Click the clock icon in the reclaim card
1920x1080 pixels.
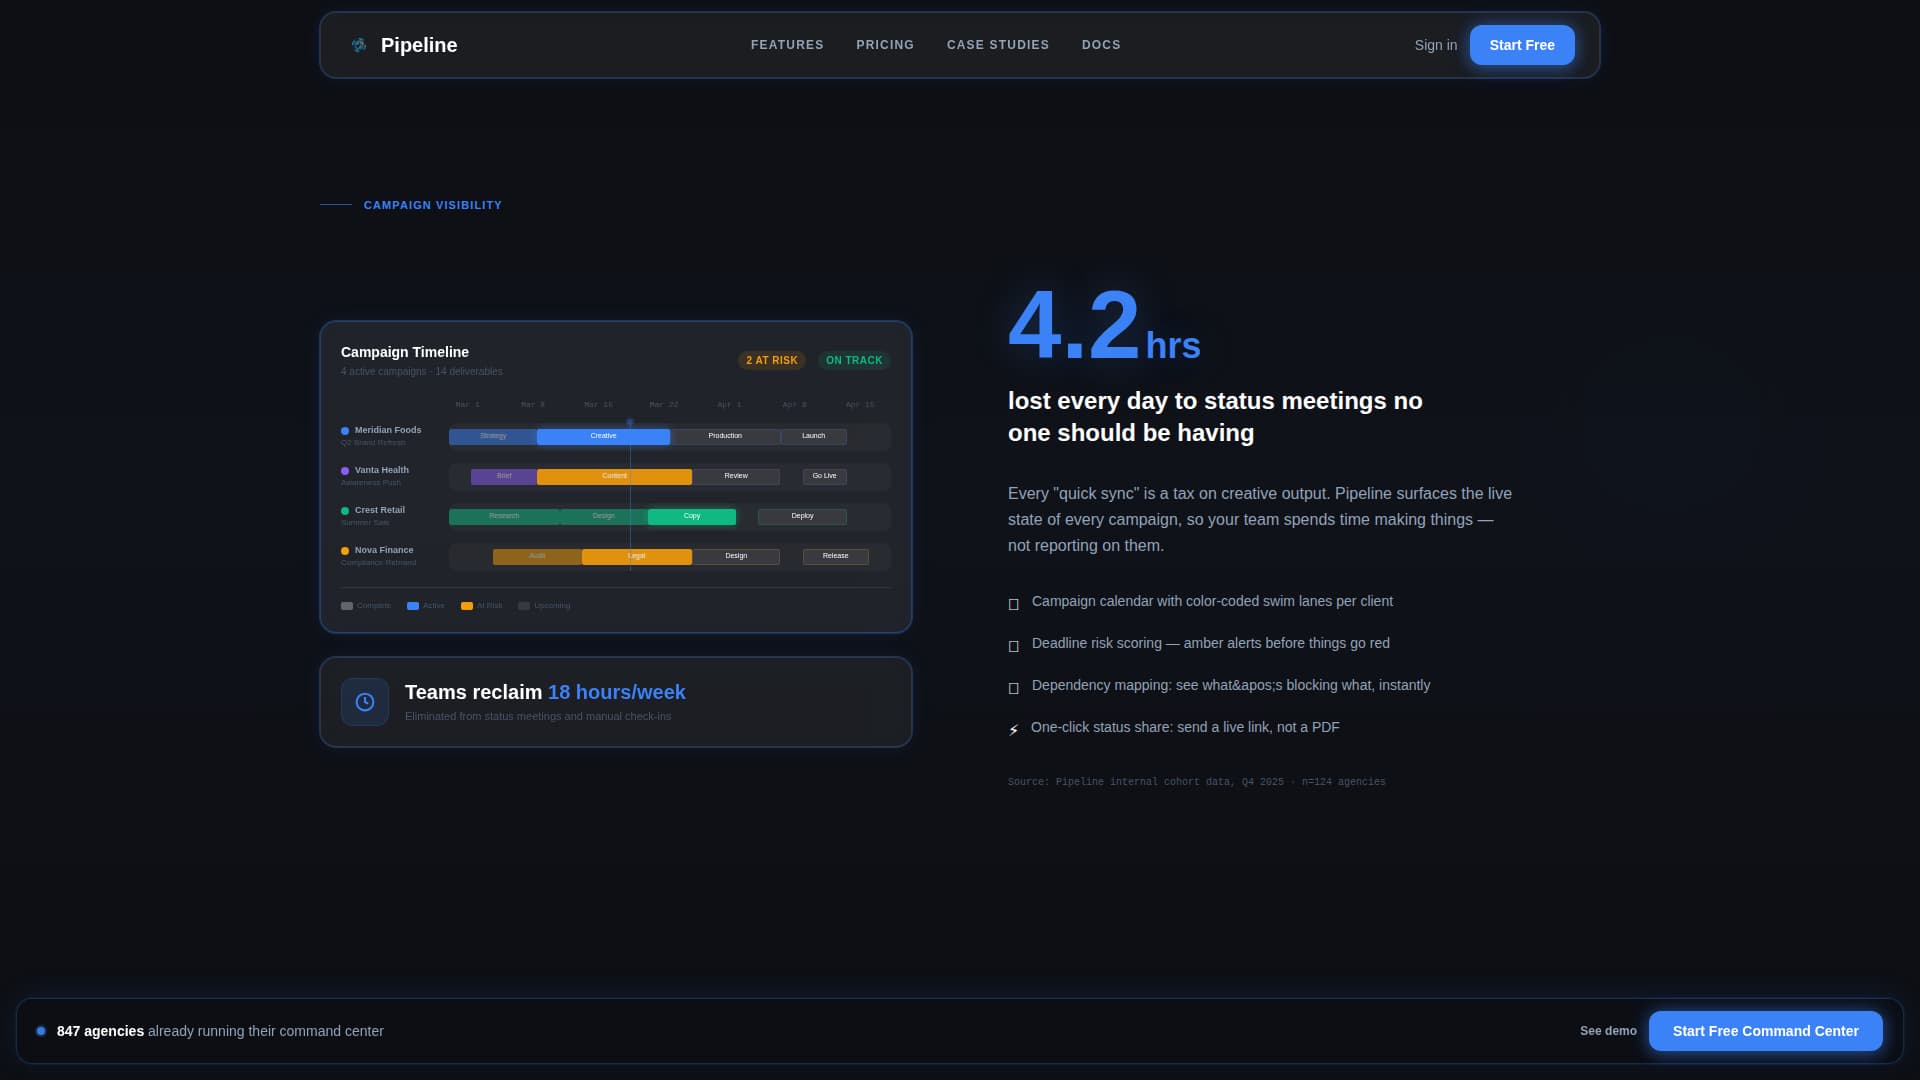point(365,702)
